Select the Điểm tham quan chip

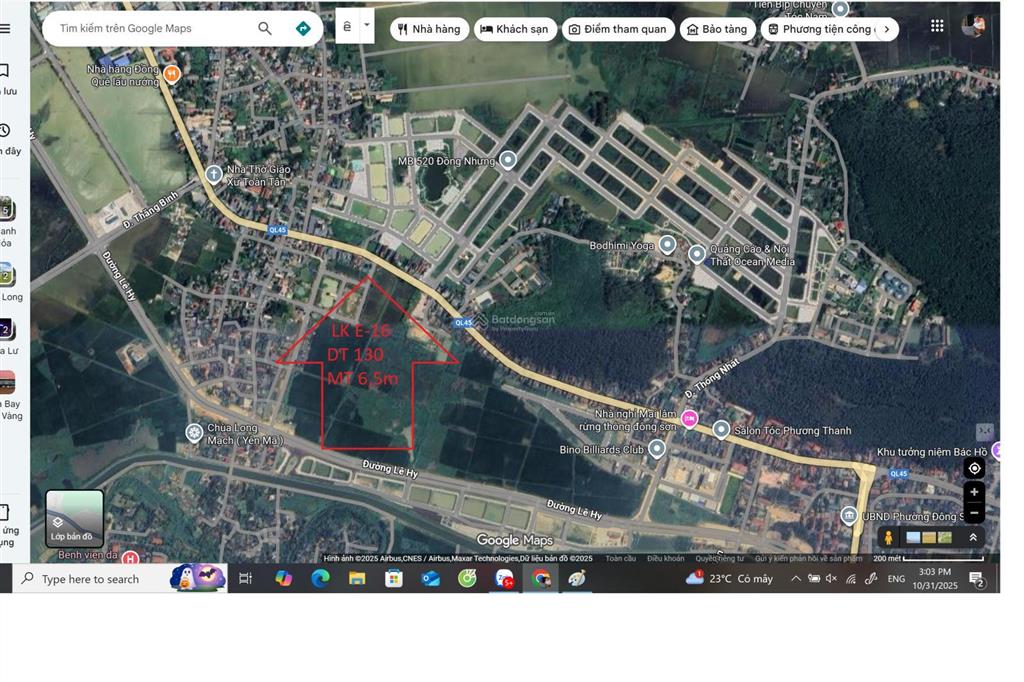click(x=617, y=29)
